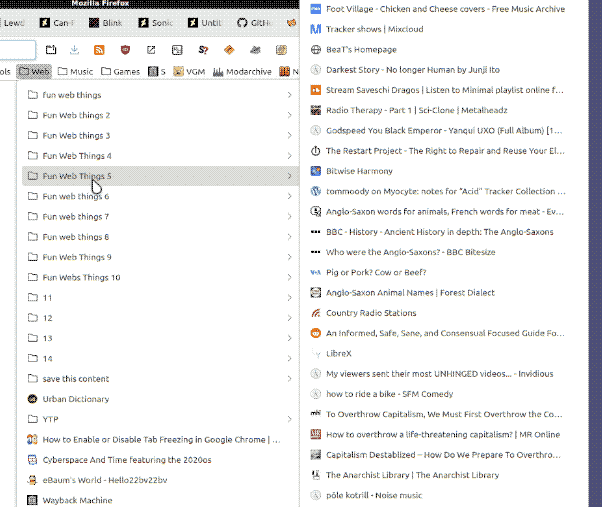Image resolution: width=602 pixels, height=507 pixels.
Task: Click the Bitwise Harmony bookmark icon
Action: coord(316,171)
